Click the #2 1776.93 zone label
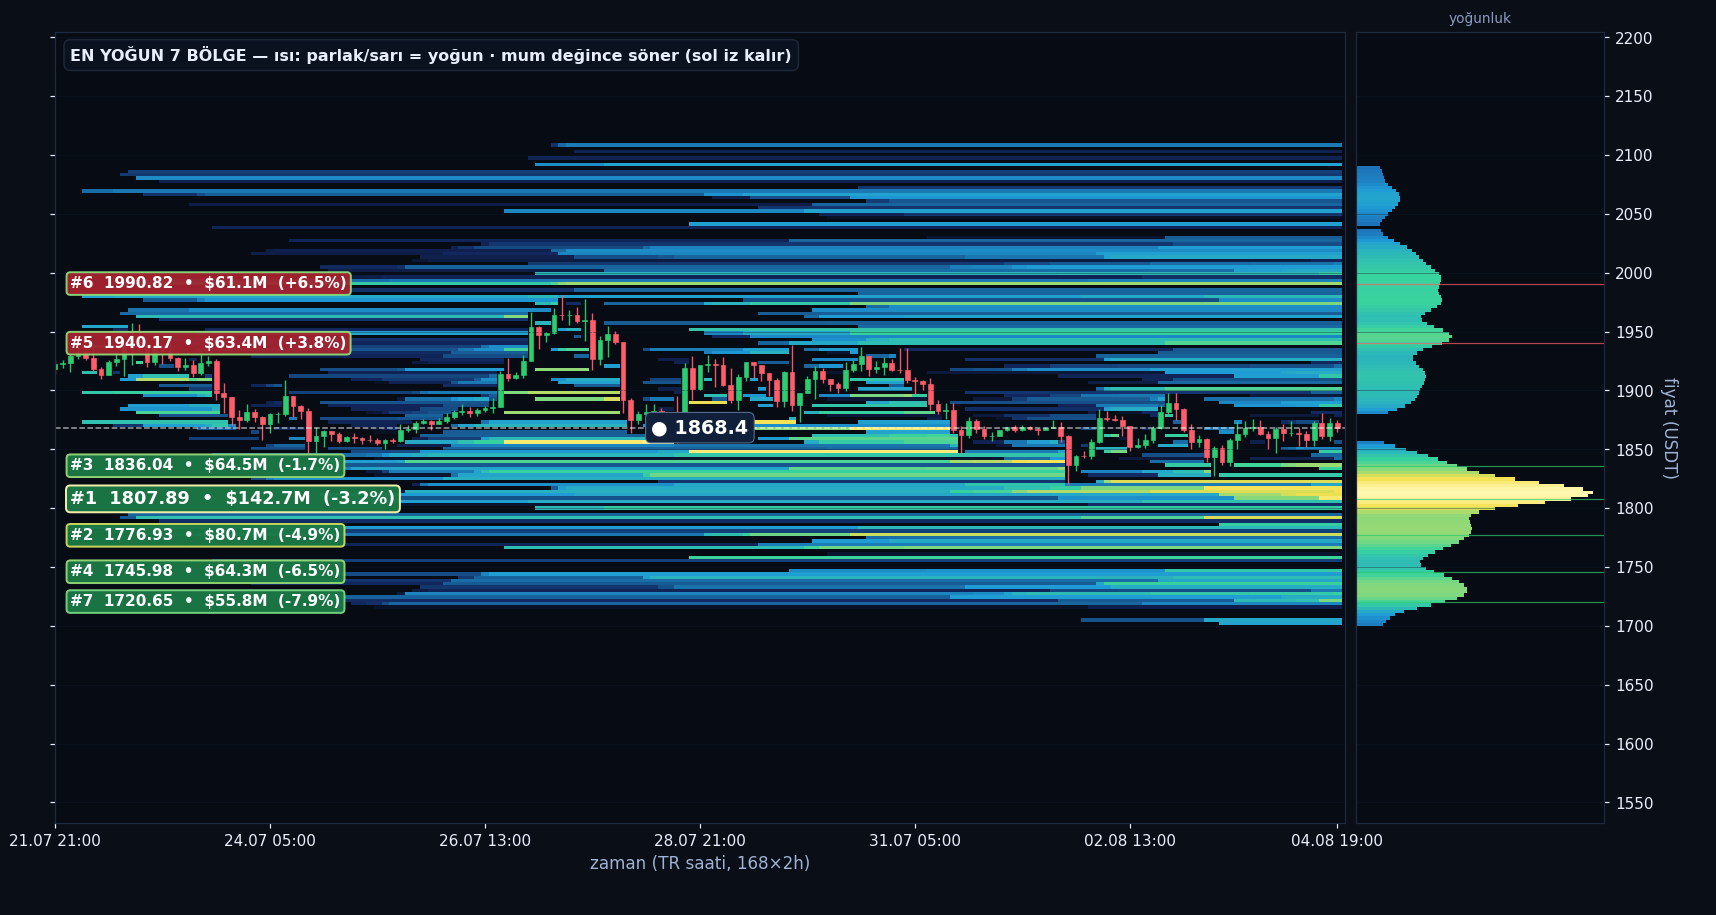Screen dimensions: 1716x915 click(205, 535)
